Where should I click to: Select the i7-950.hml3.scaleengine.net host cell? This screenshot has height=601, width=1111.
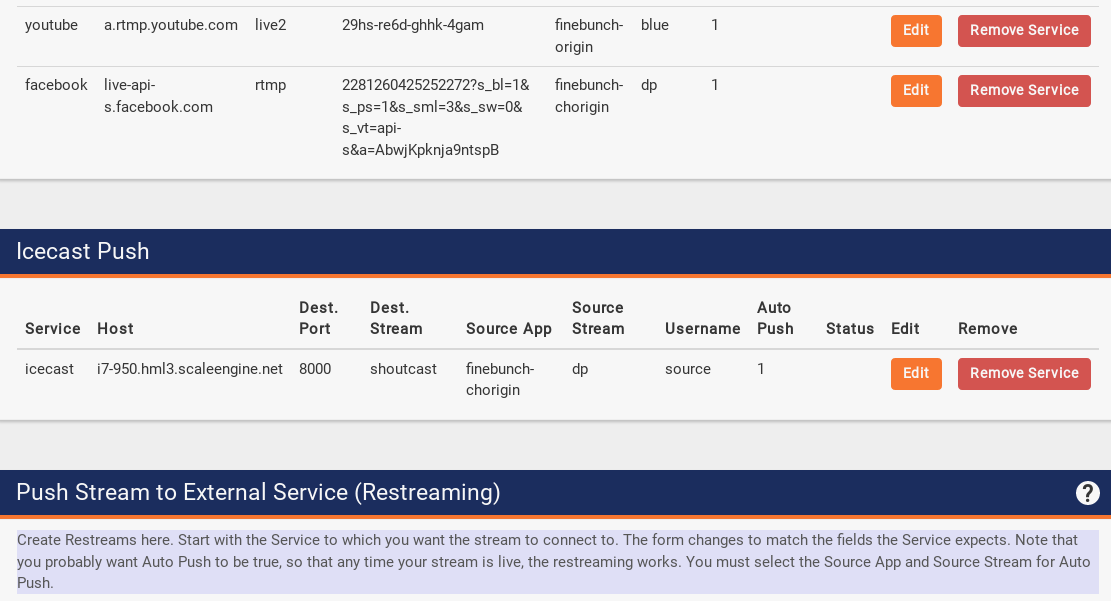[x=189, y=369]
